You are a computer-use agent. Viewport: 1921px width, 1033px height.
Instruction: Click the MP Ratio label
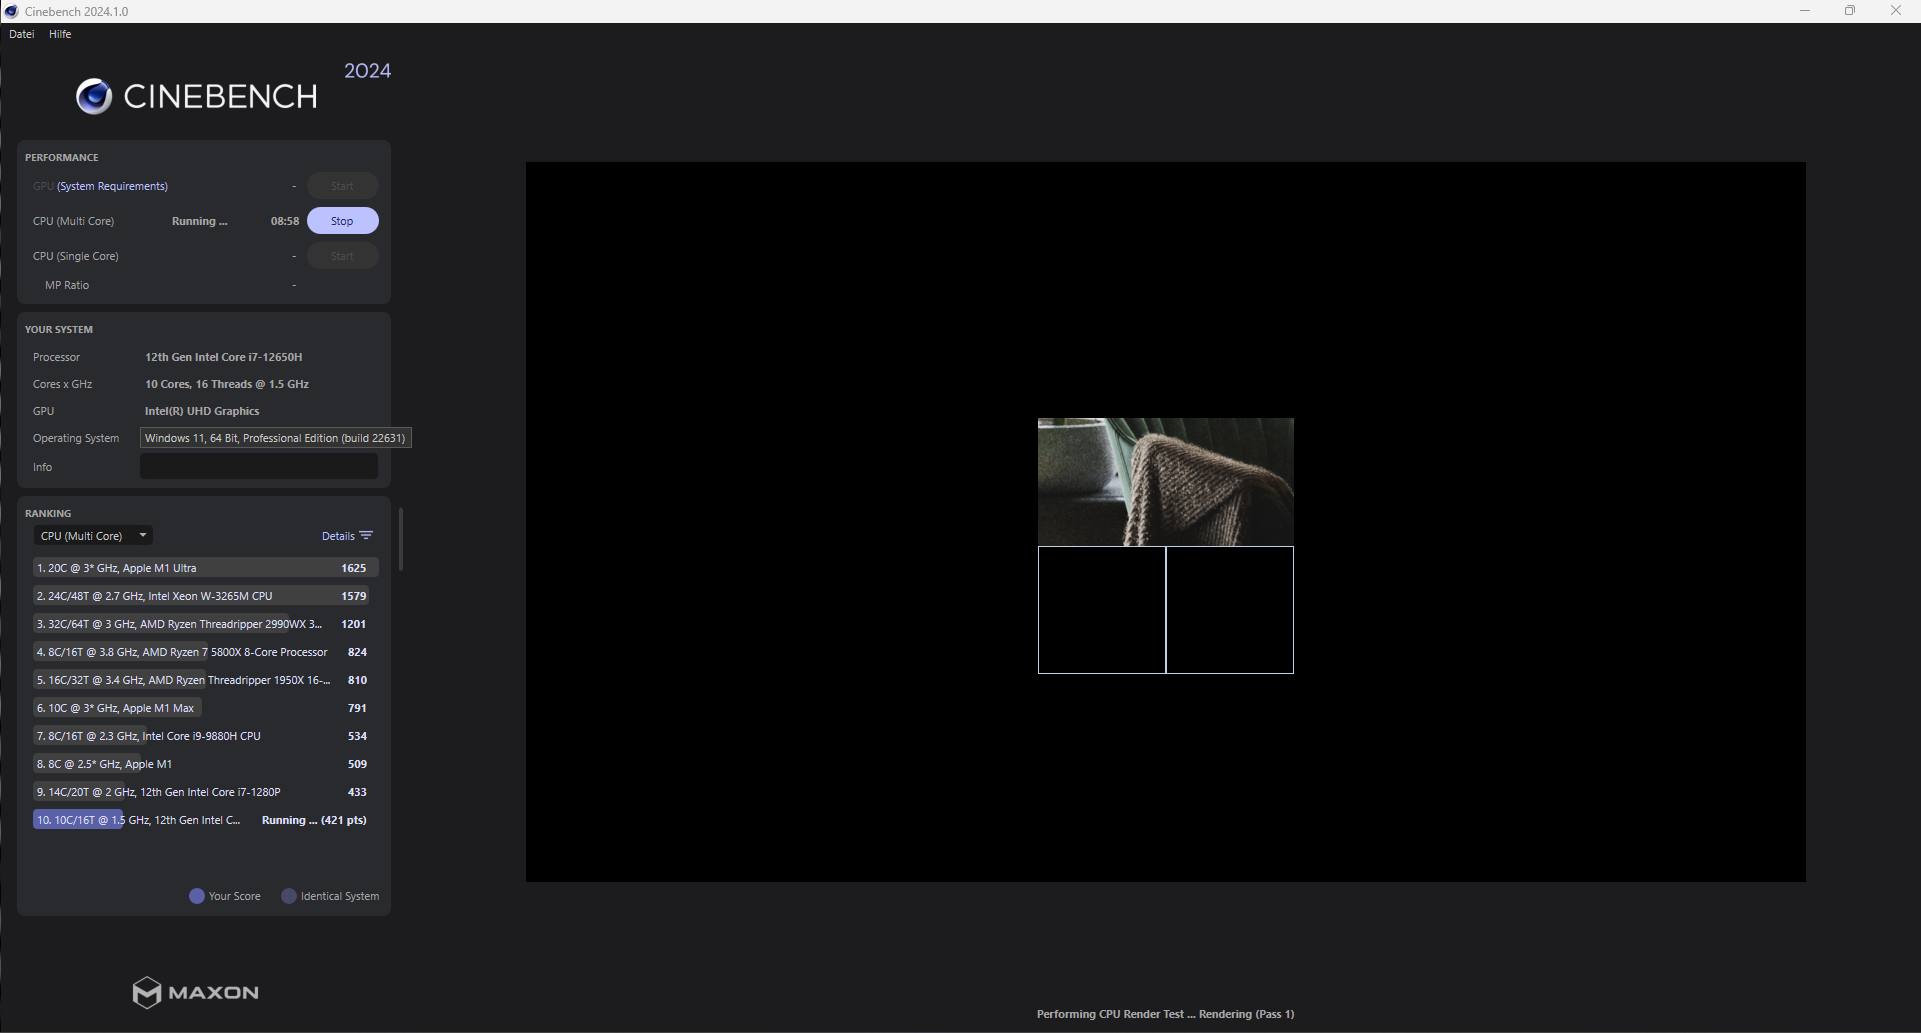click(67, 285)
